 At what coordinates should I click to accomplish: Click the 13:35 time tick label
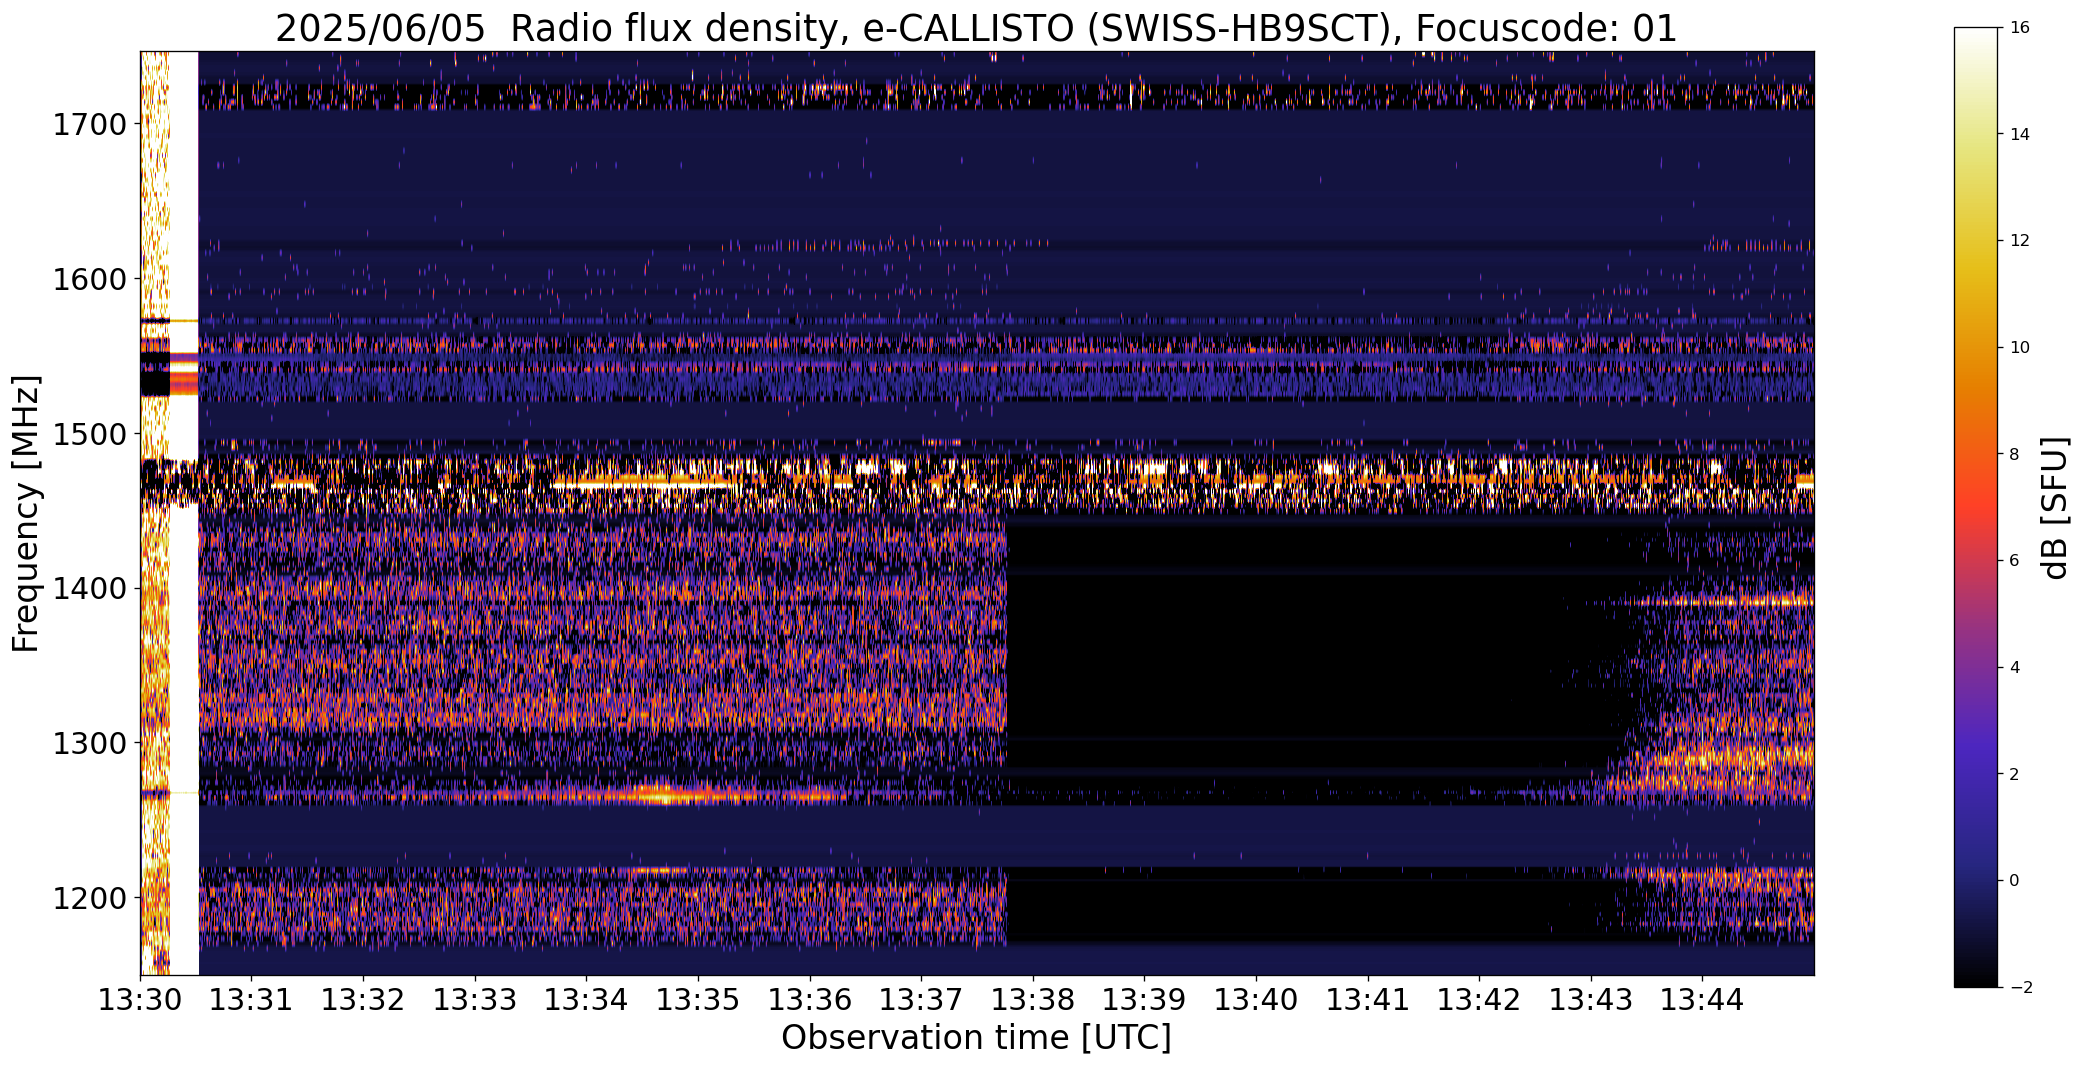pos(698,1000)
